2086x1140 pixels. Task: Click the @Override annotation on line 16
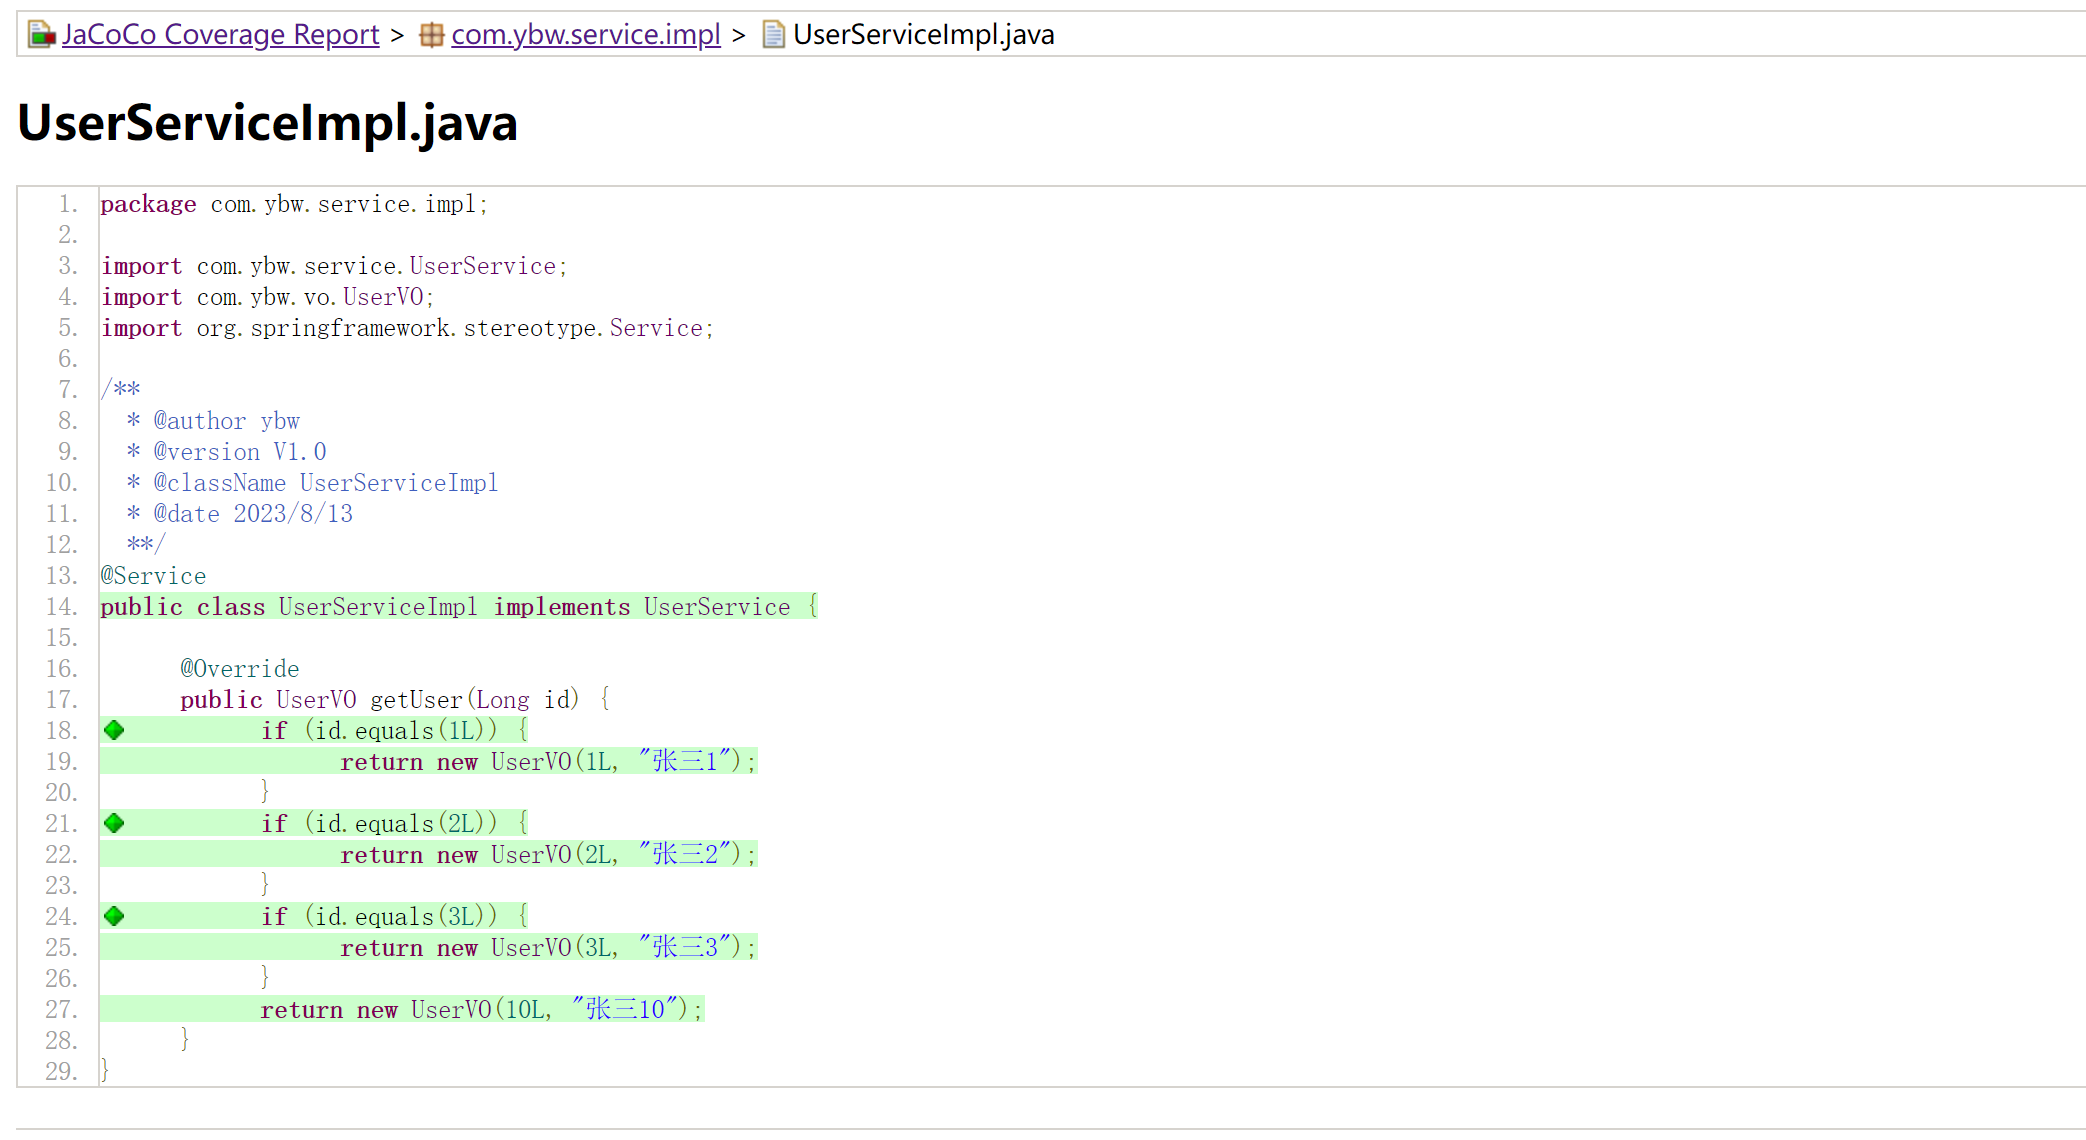240,669
